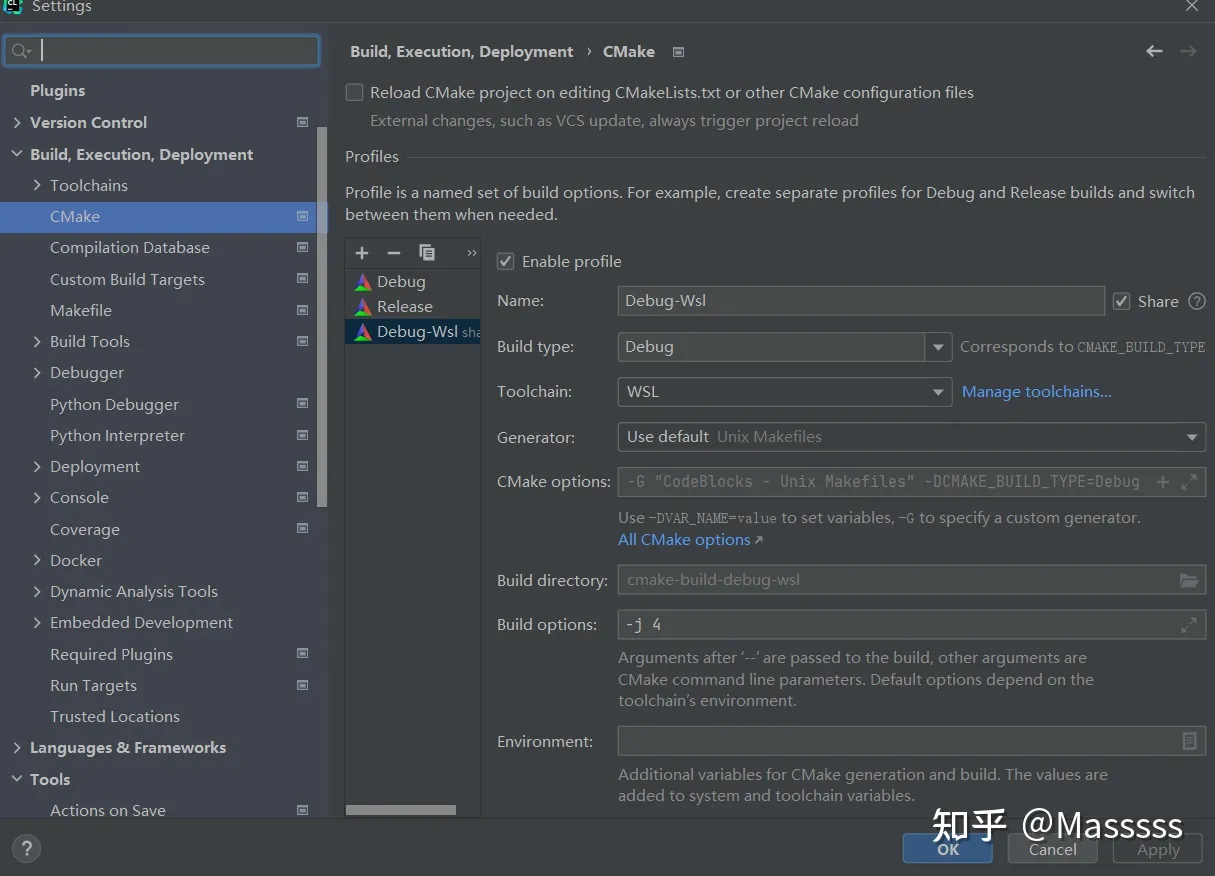Click the profile Name input field
The height and width of the screenshot is (876, 1215).
[x=861, y=301]
